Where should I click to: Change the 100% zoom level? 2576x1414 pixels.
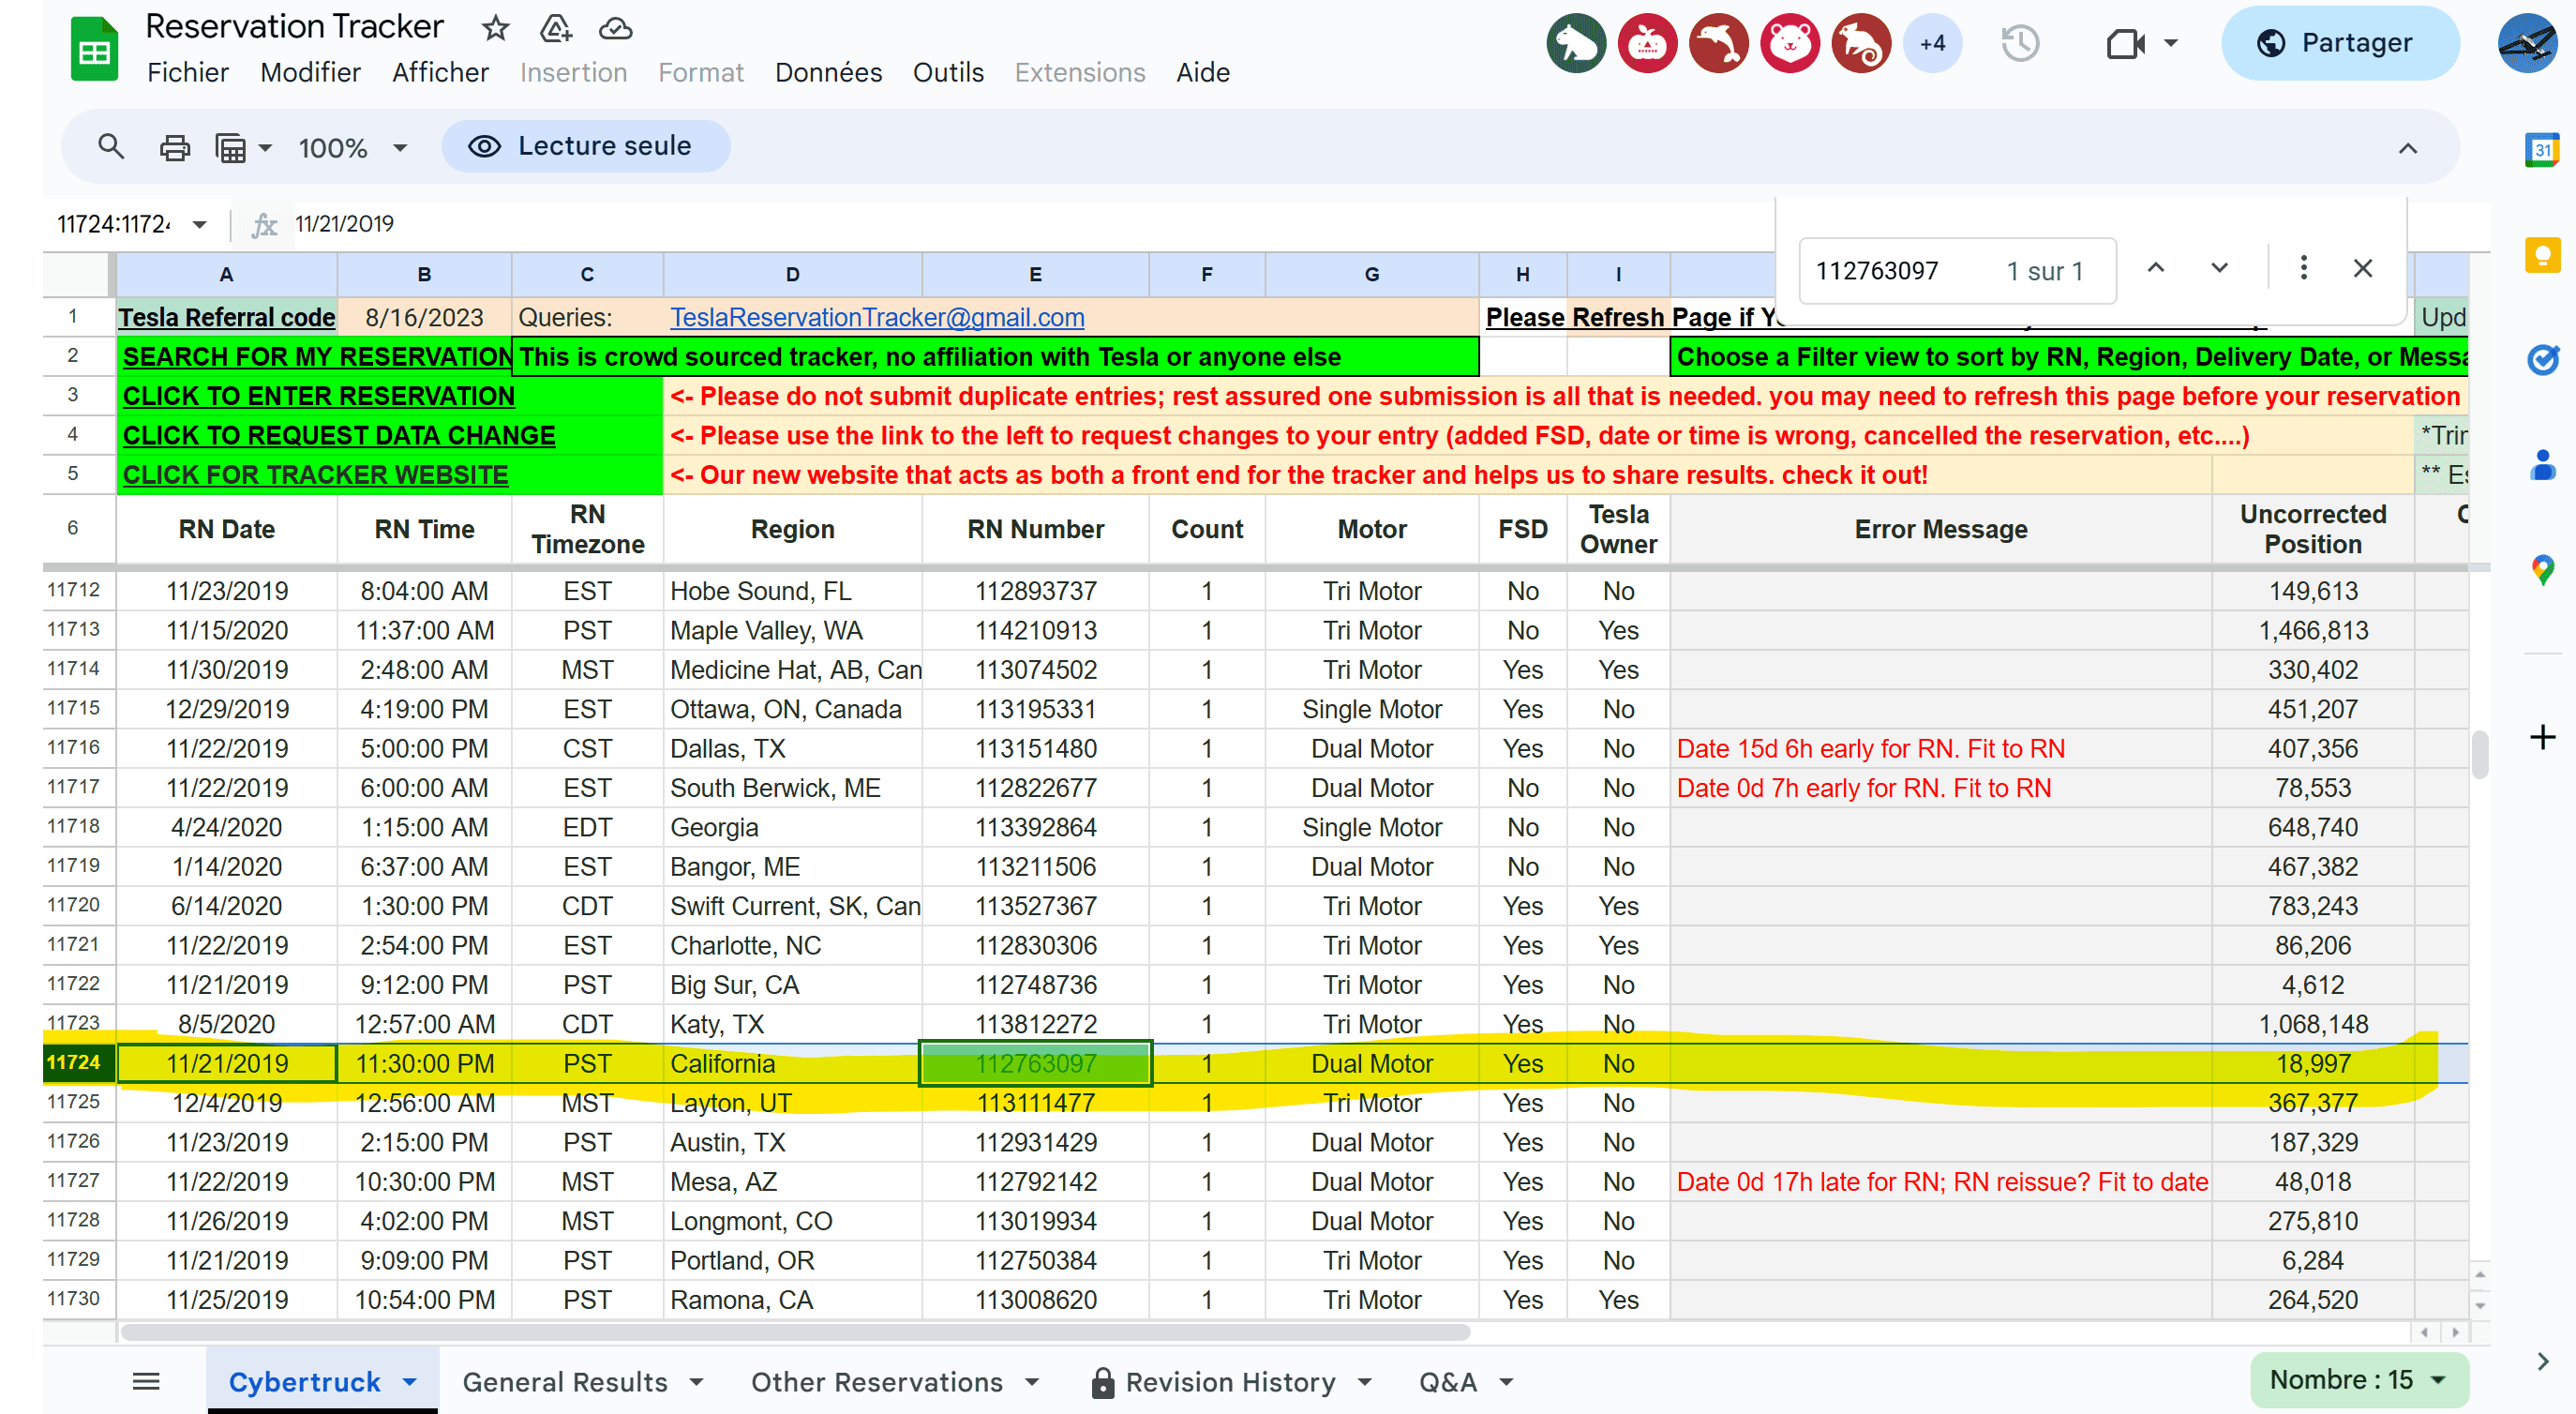(352, 148)
